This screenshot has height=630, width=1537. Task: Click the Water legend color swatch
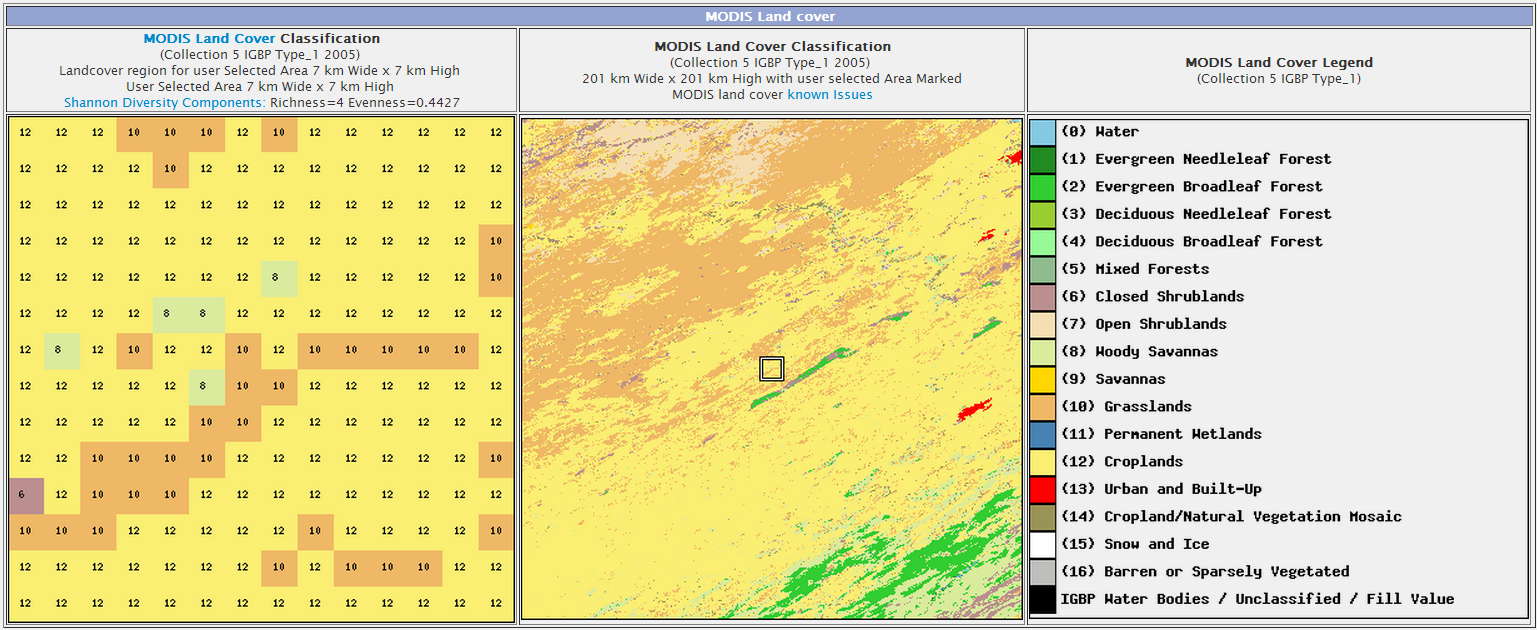tap(1043, 132)
